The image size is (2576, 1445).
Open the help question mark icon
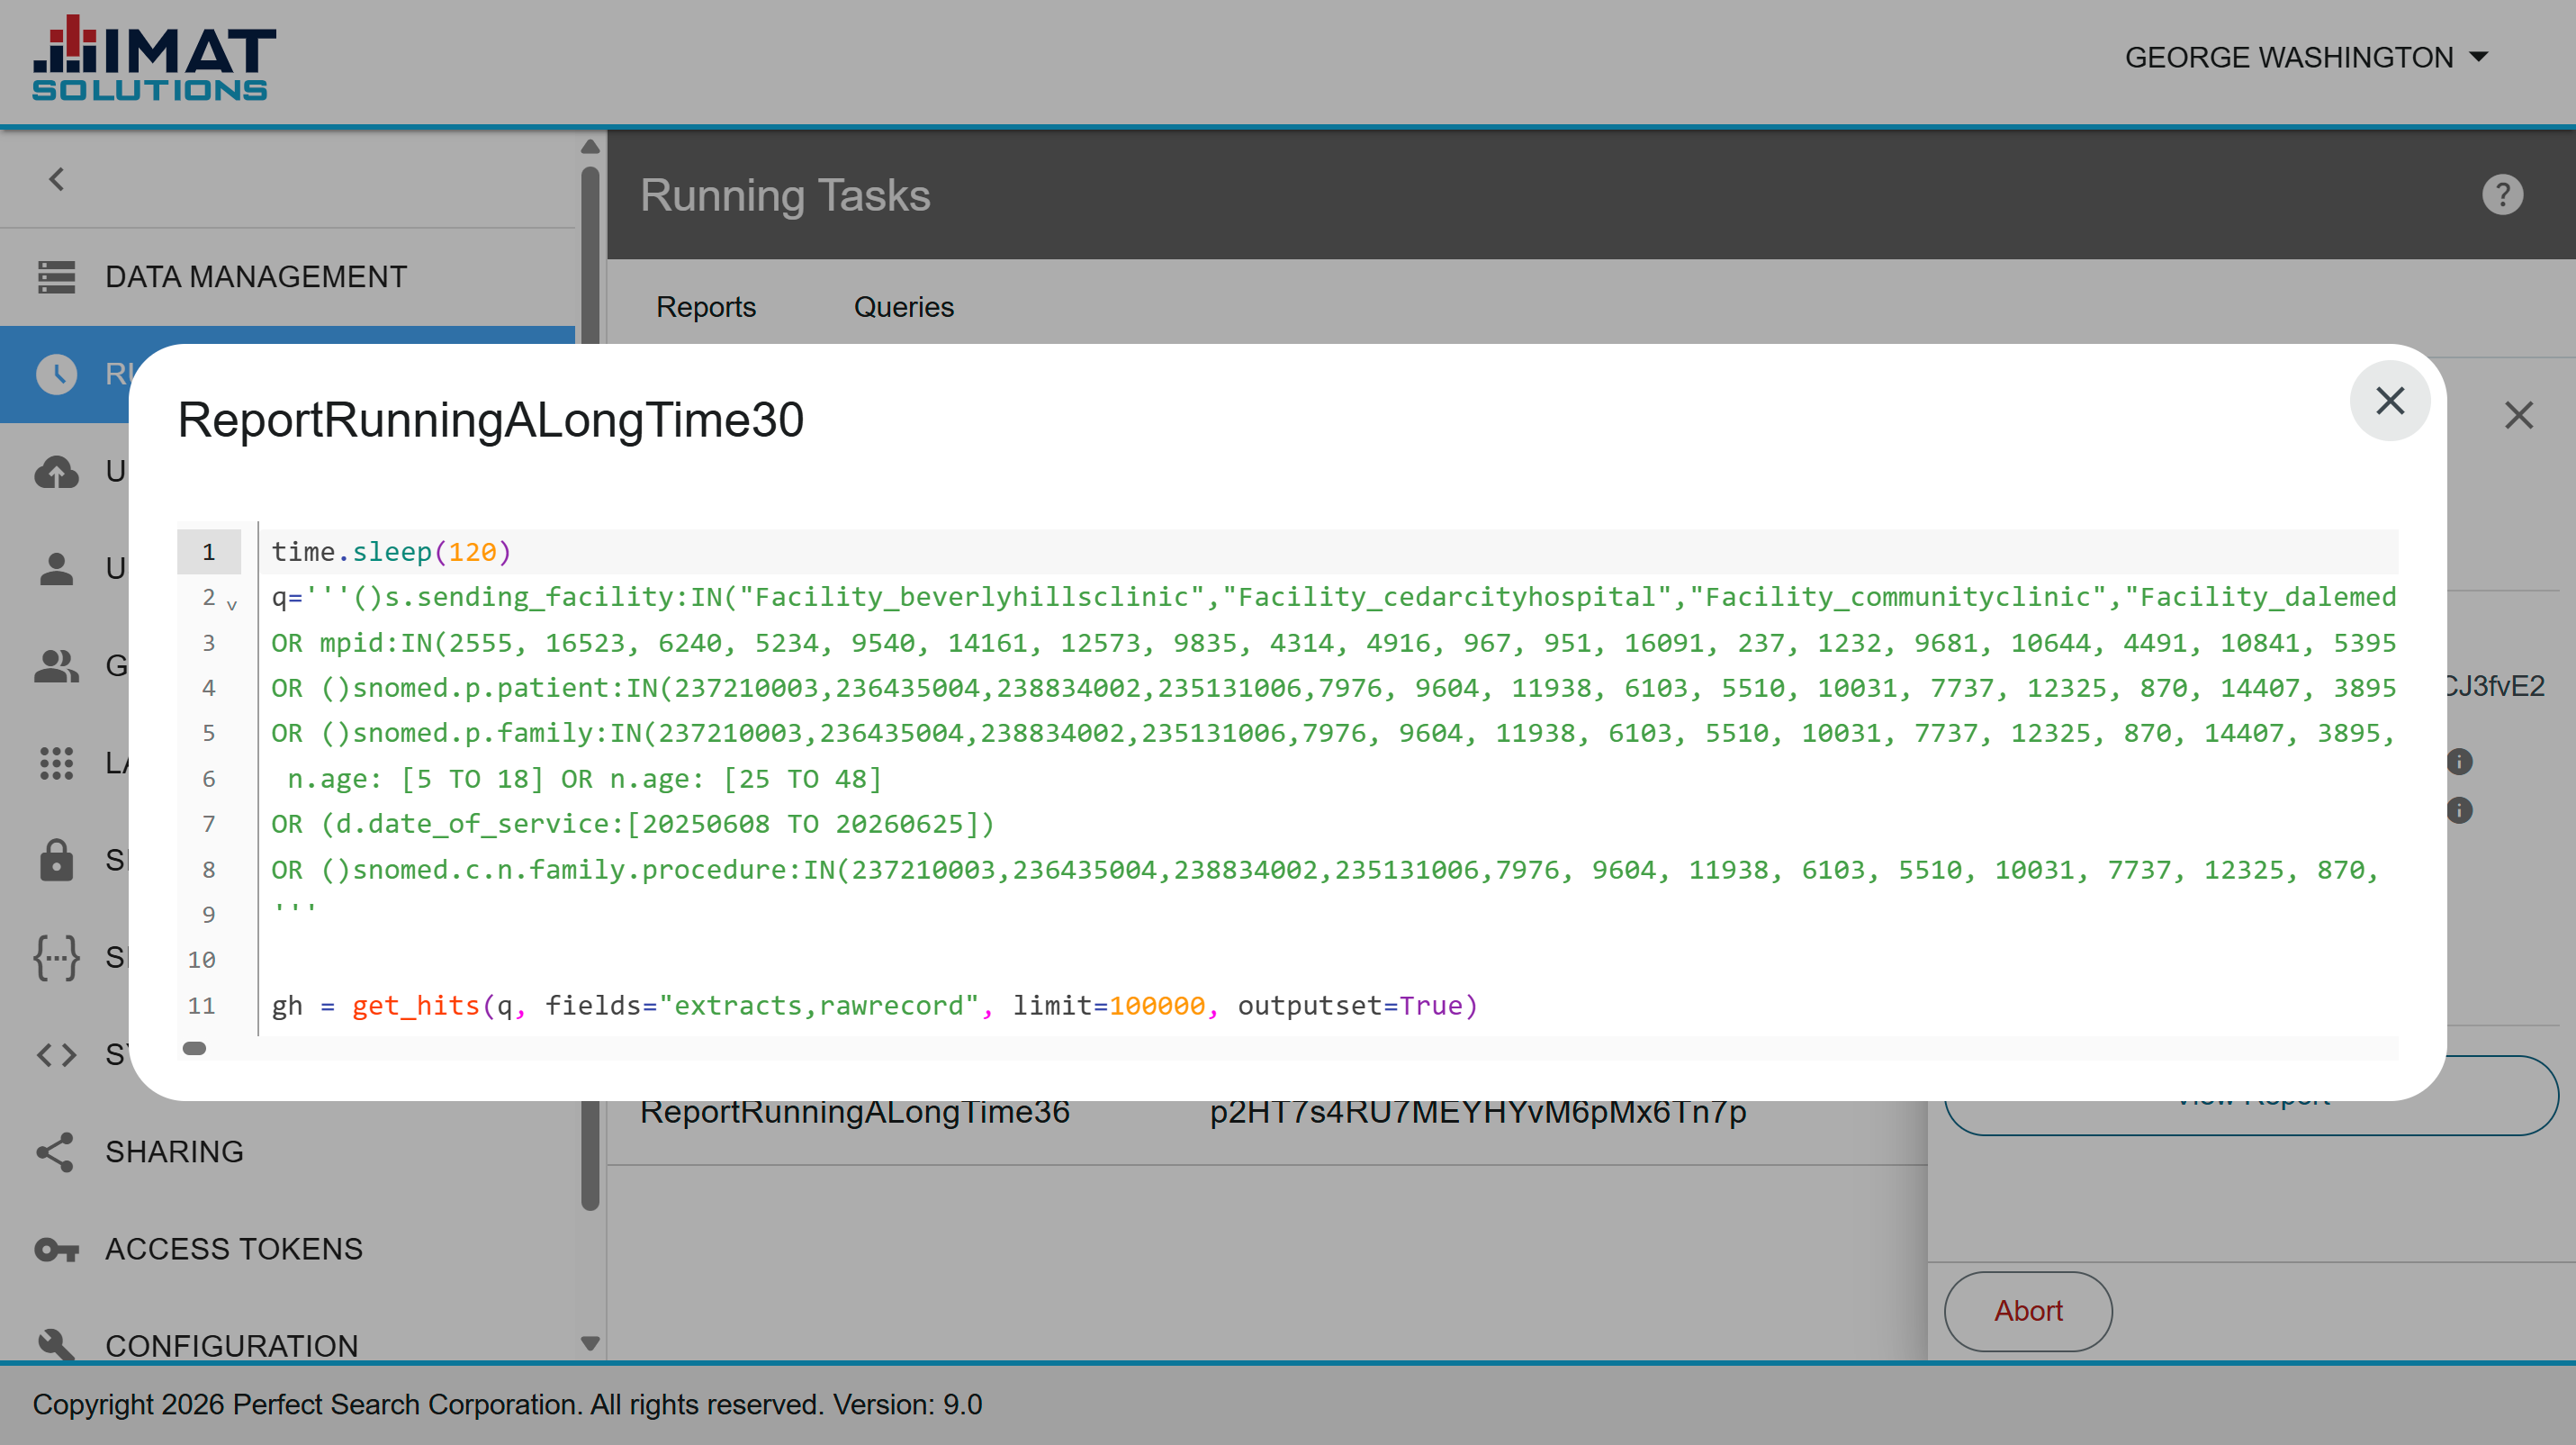[x=2502, y=195]
